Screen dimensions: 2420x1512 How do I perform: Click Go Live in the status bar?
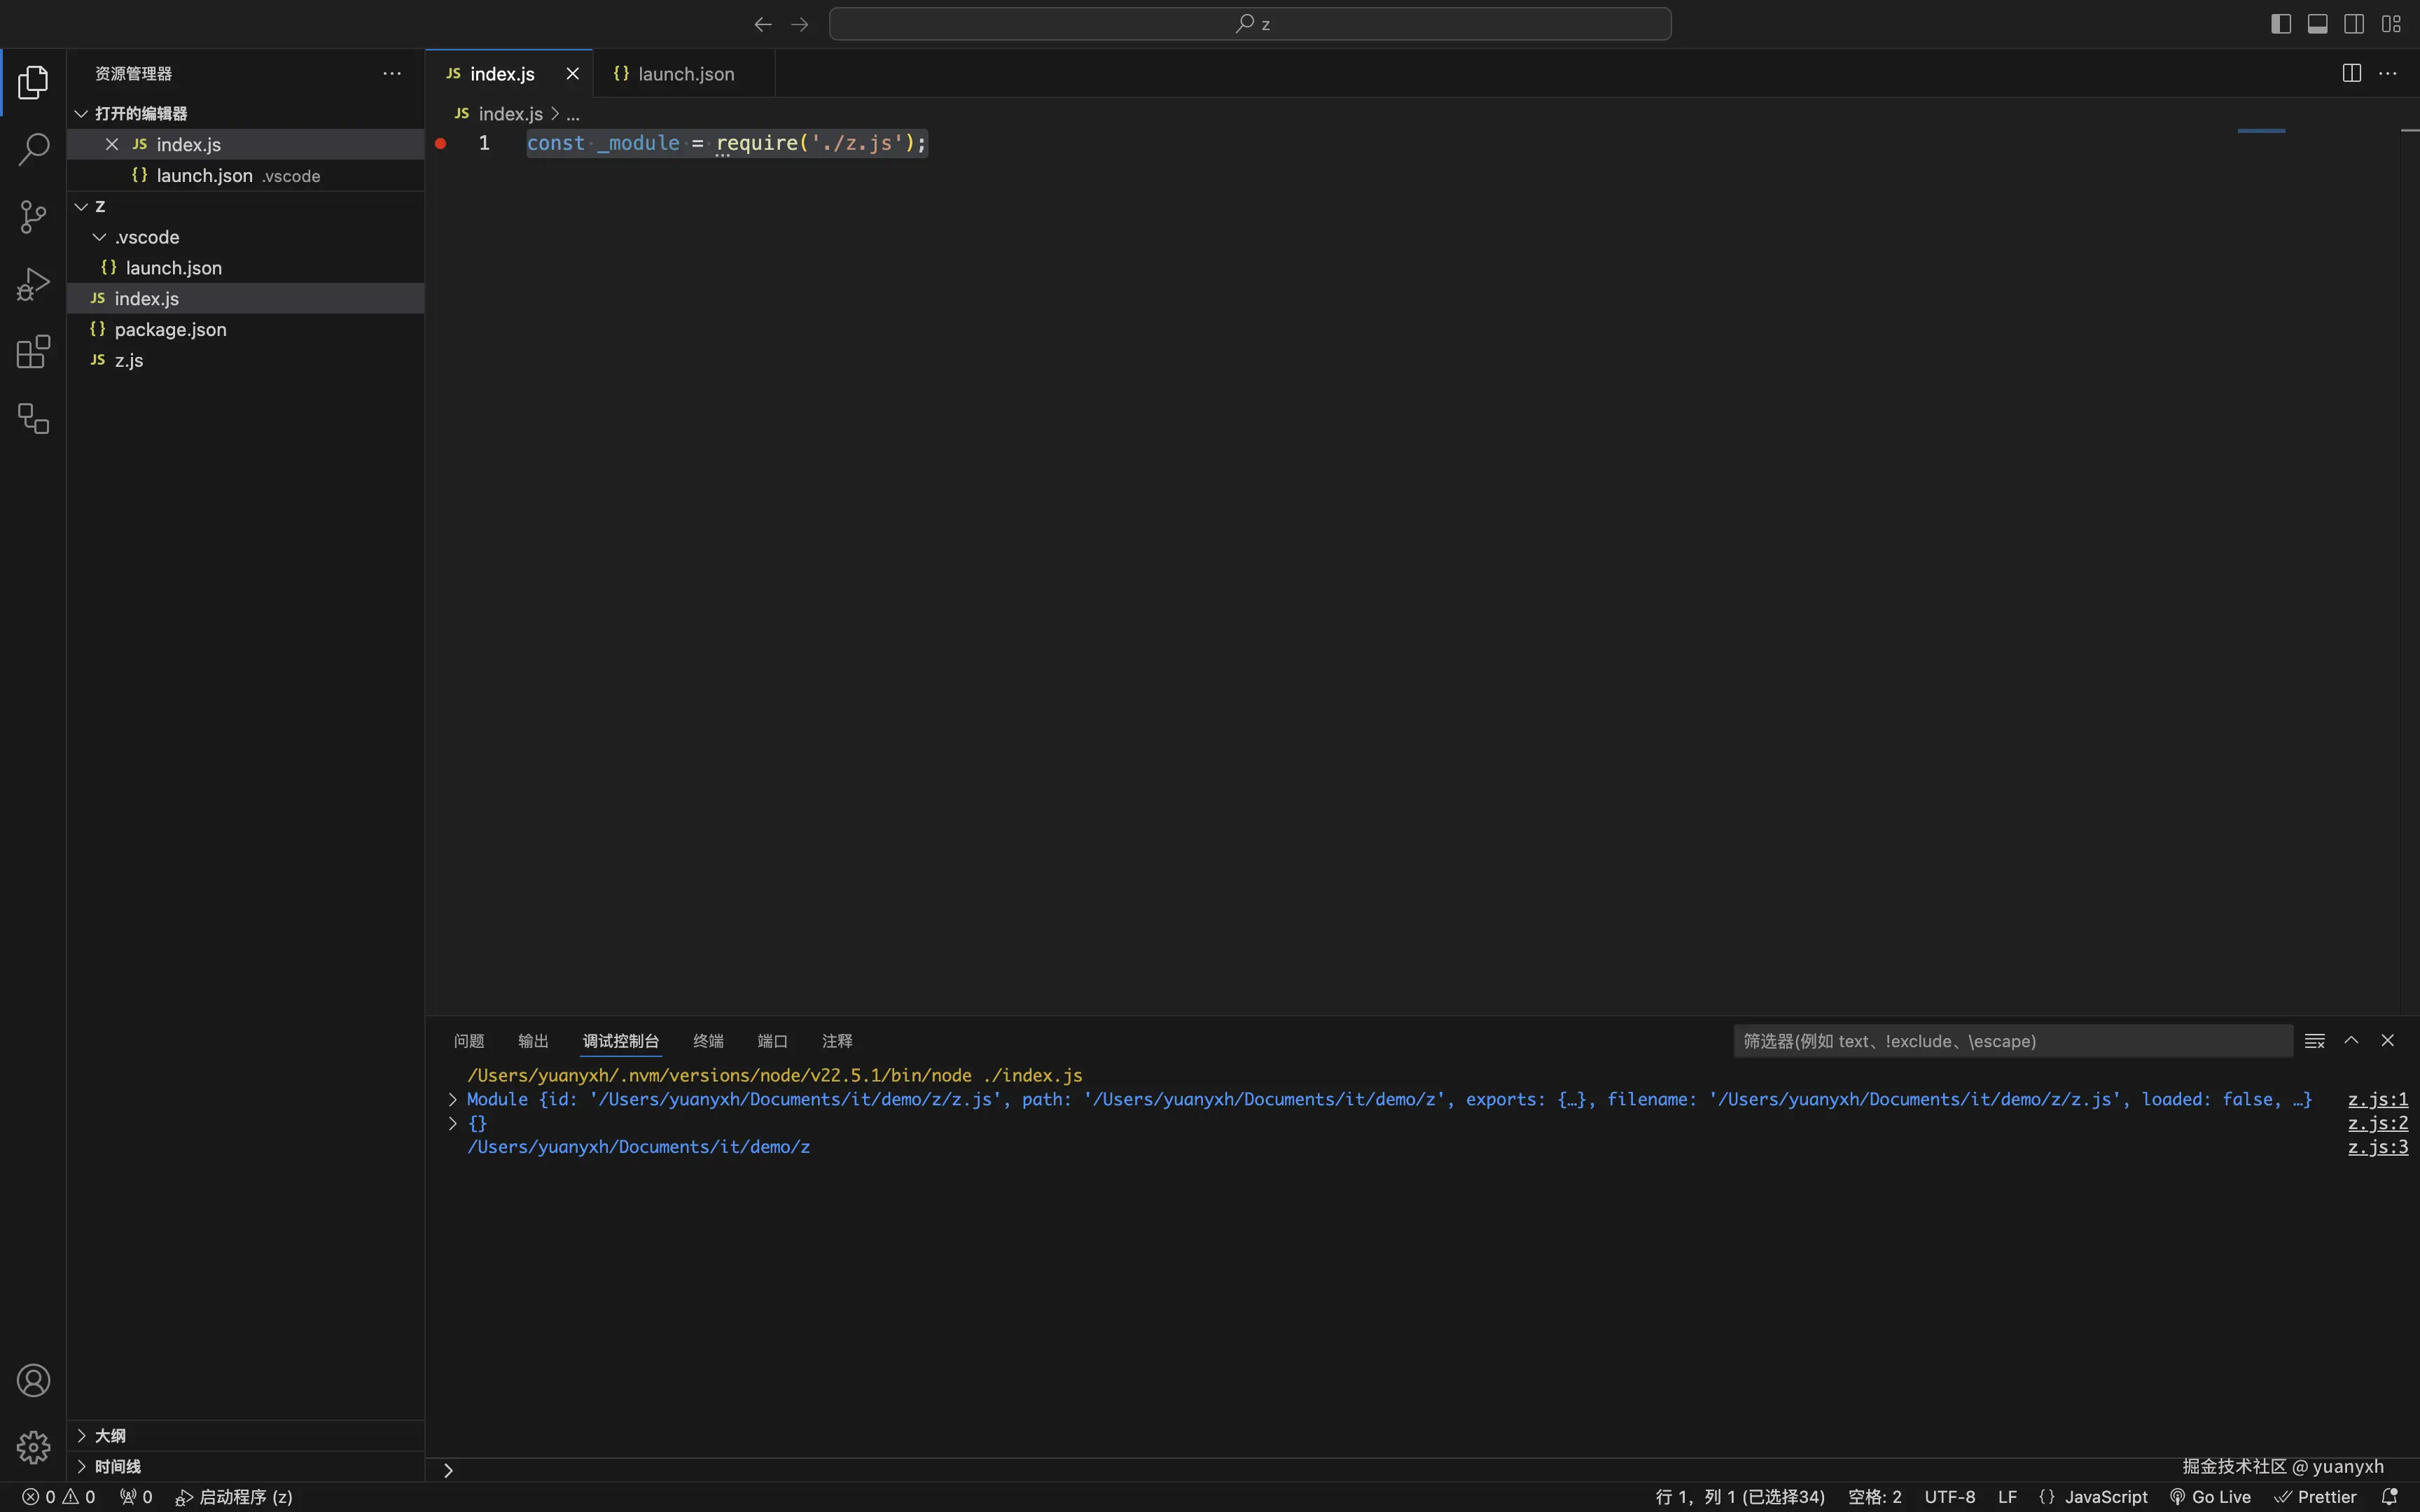(2210, 1496)
